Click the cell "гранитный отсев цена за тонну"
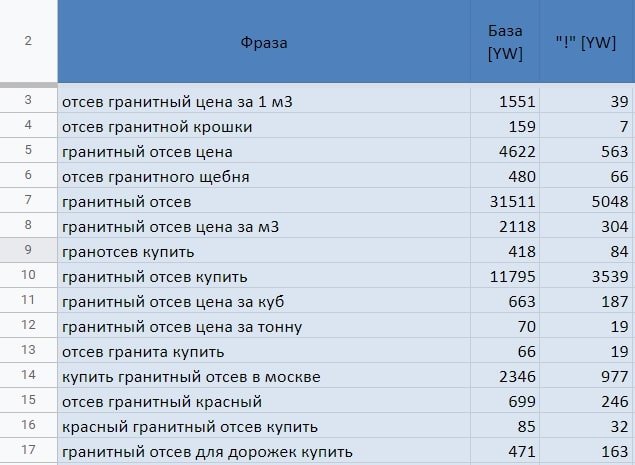Image resolution: width=635 pixels, height=465 pixels. (264, 327)
